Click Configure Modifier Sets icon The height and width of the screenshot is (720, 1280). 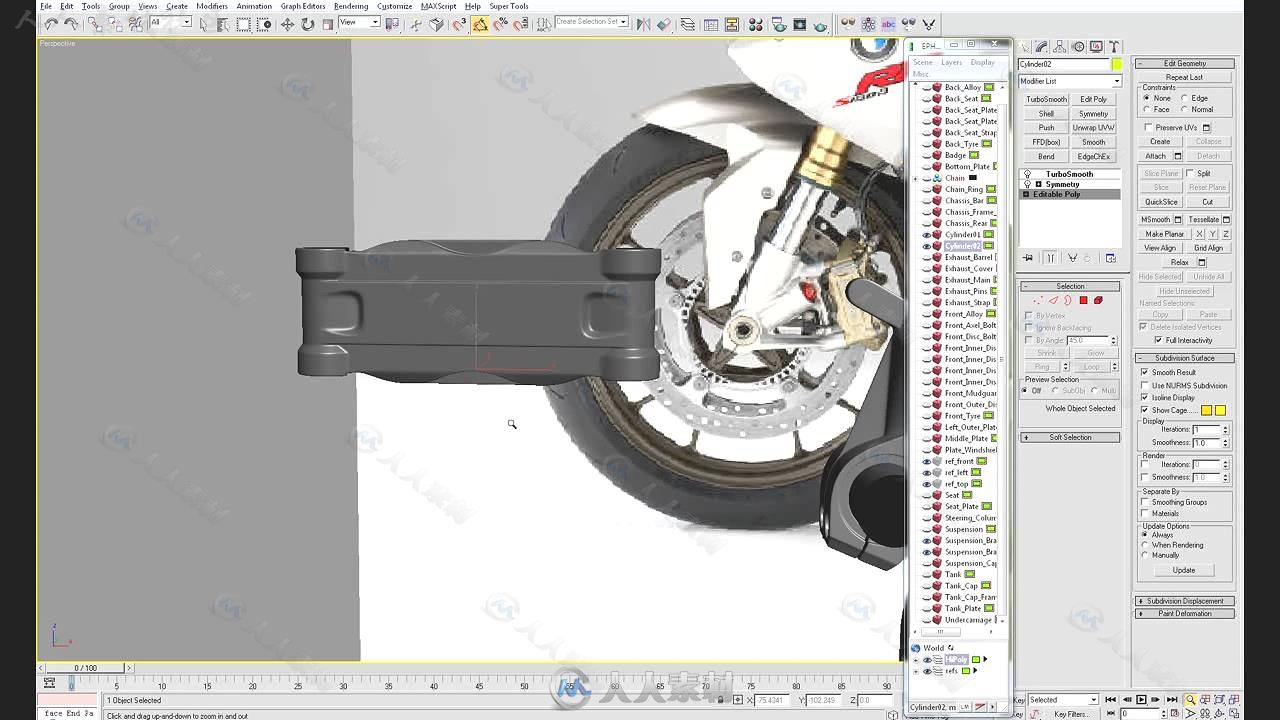(x=1110, y=258)
